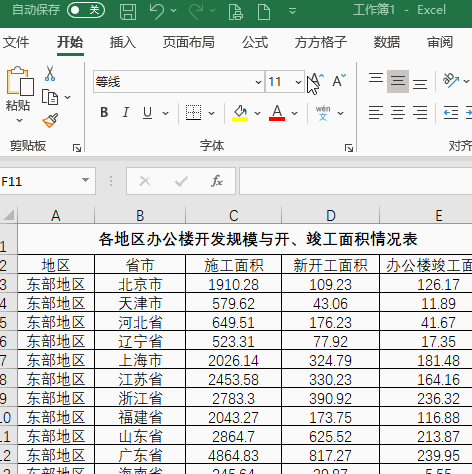Open the Name Box dropdown arrow

click(85, 180)
